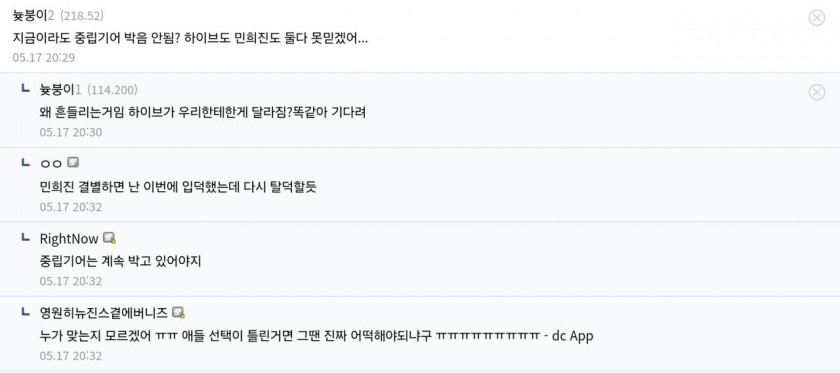Click X icon on 뉴붕이1's reply
The height and width of the screenshot is (373, 840).
(816, 92)
